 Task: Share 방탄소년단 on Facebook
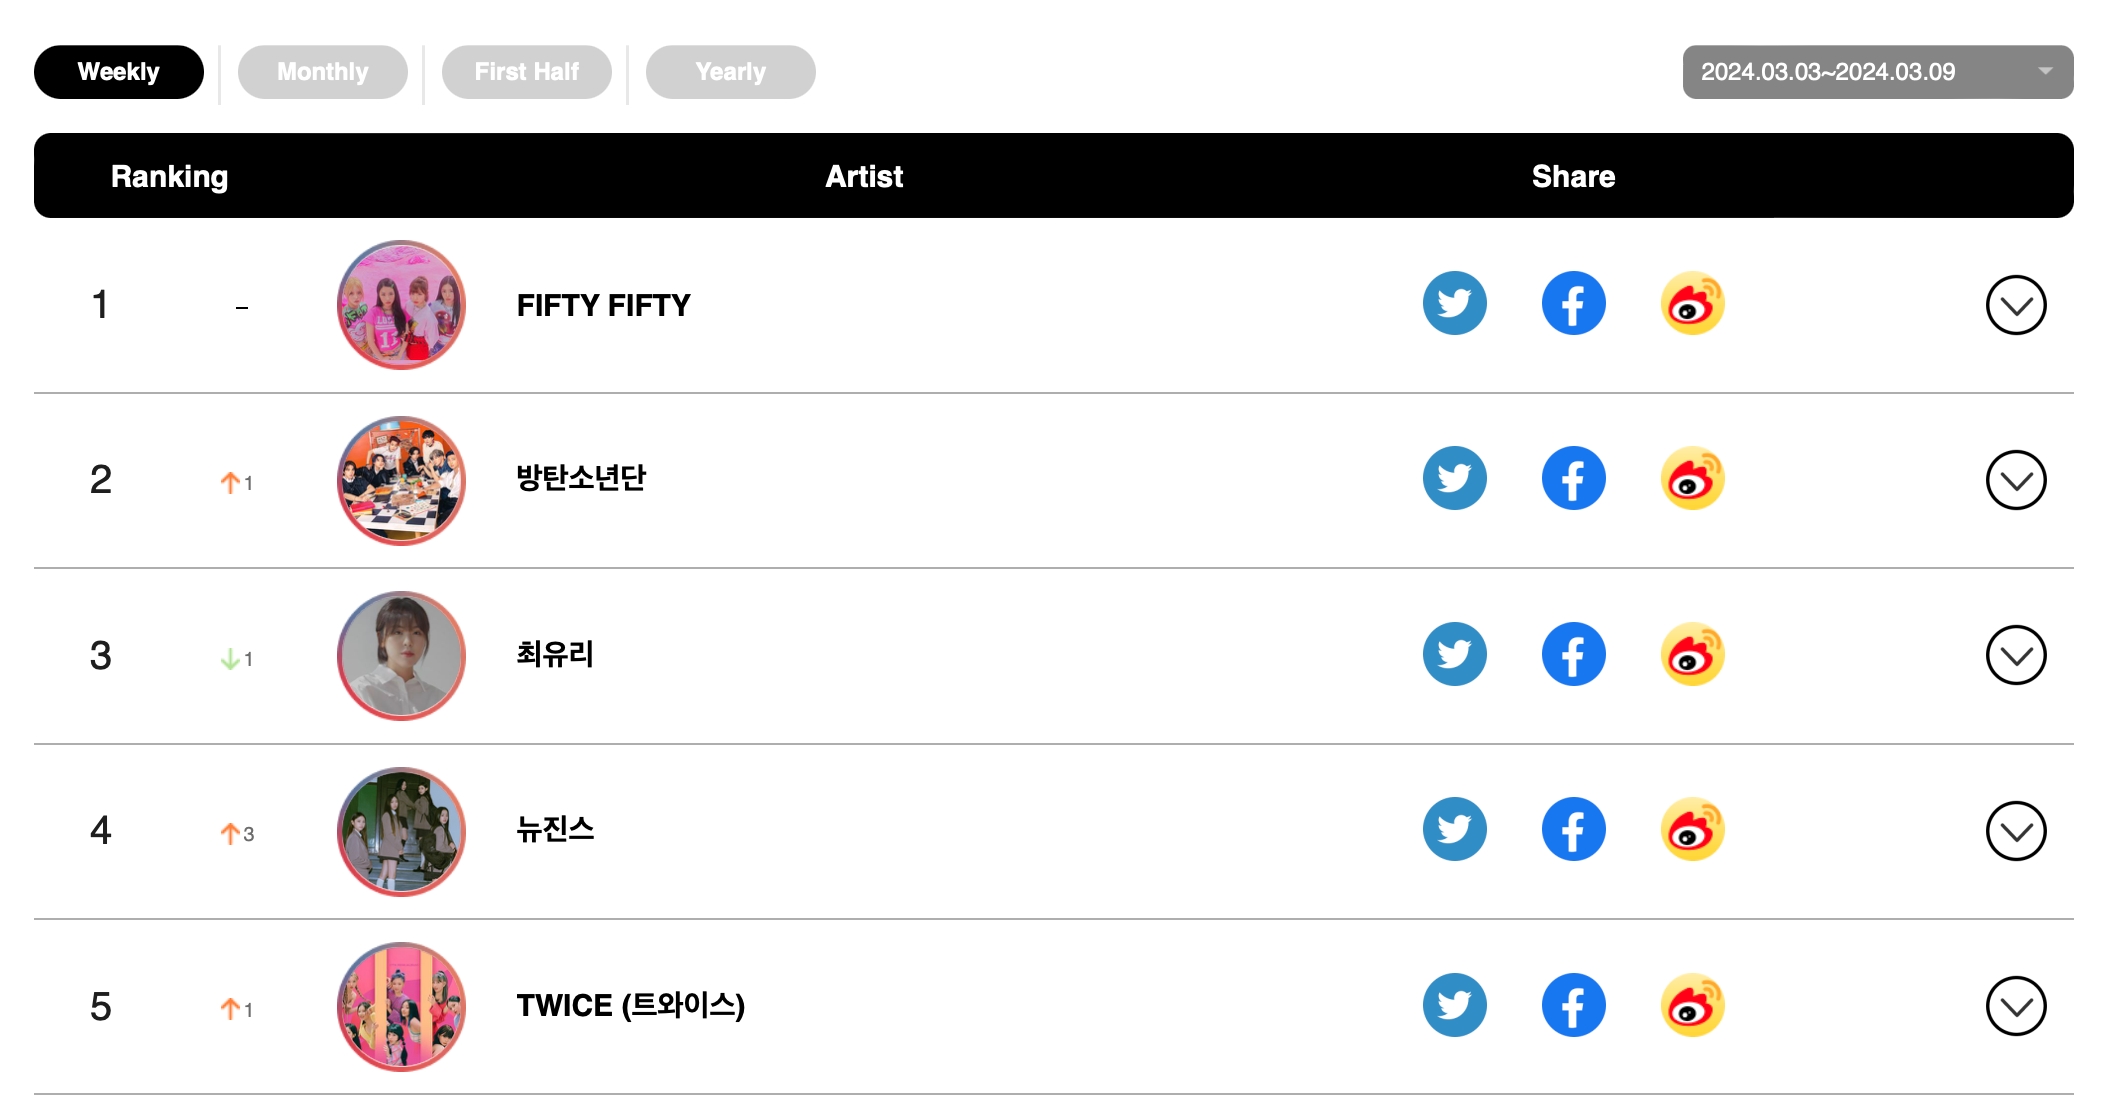(x=1573, y=479)
